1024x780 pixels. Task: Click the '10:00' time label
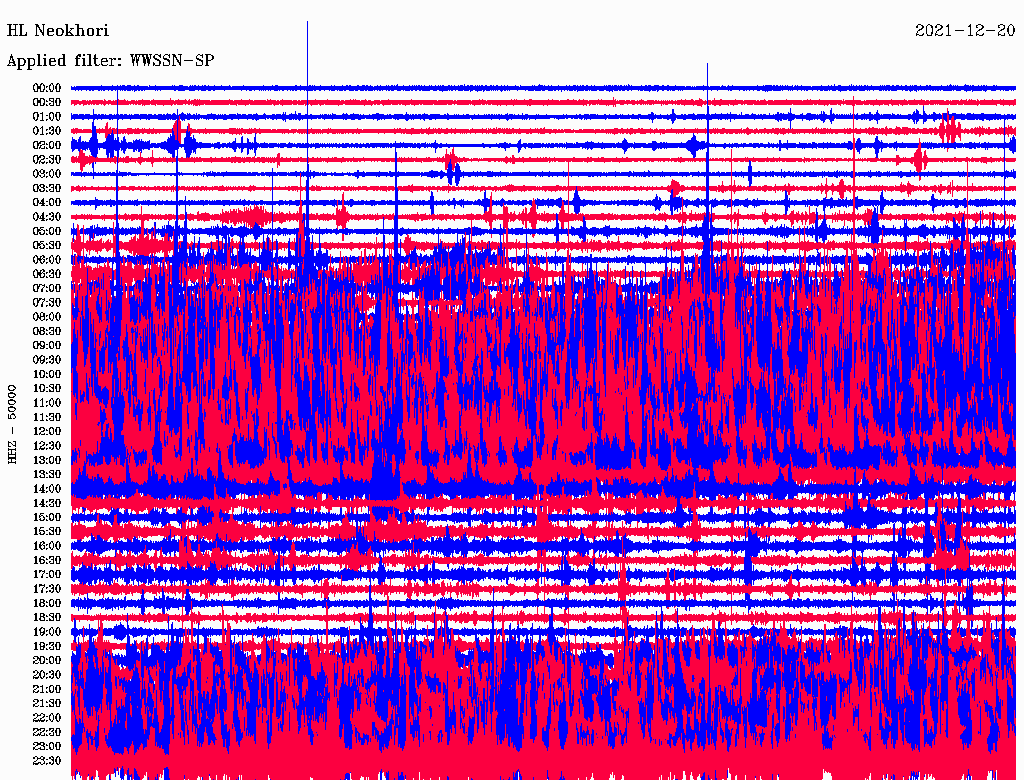click(x=47, y=375)
